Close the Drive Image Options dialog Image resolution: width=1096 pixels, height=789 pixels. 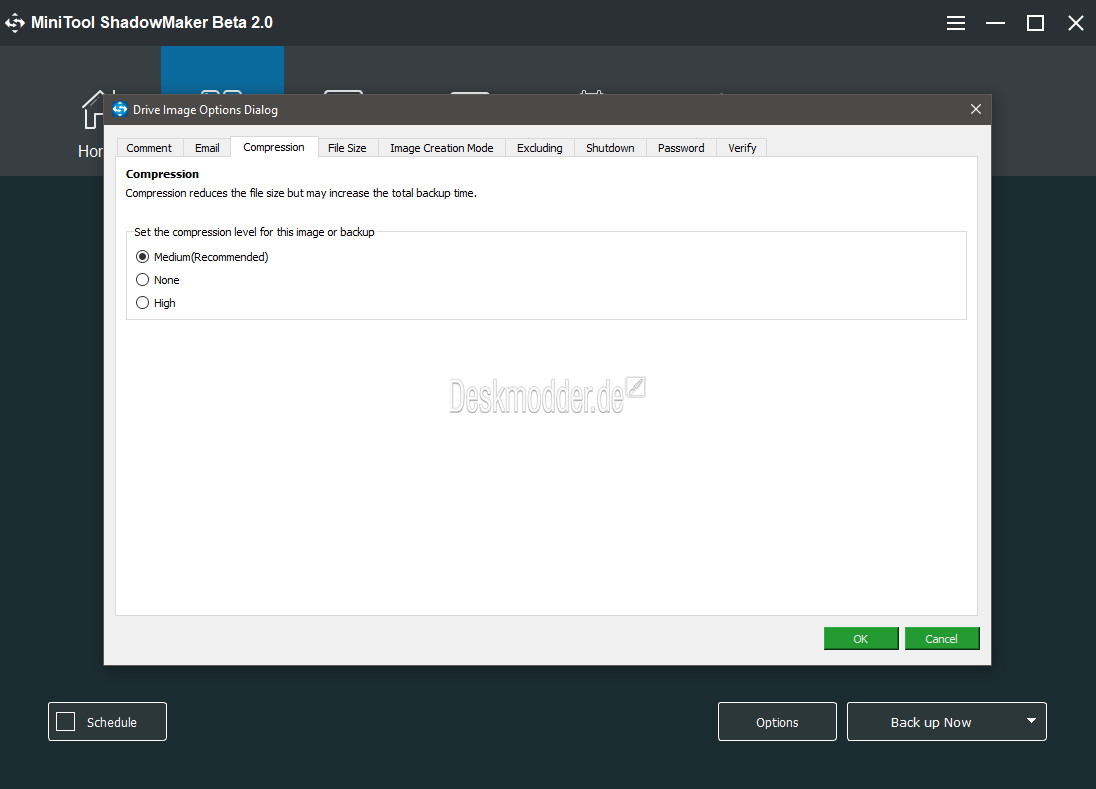click(976, 109)
